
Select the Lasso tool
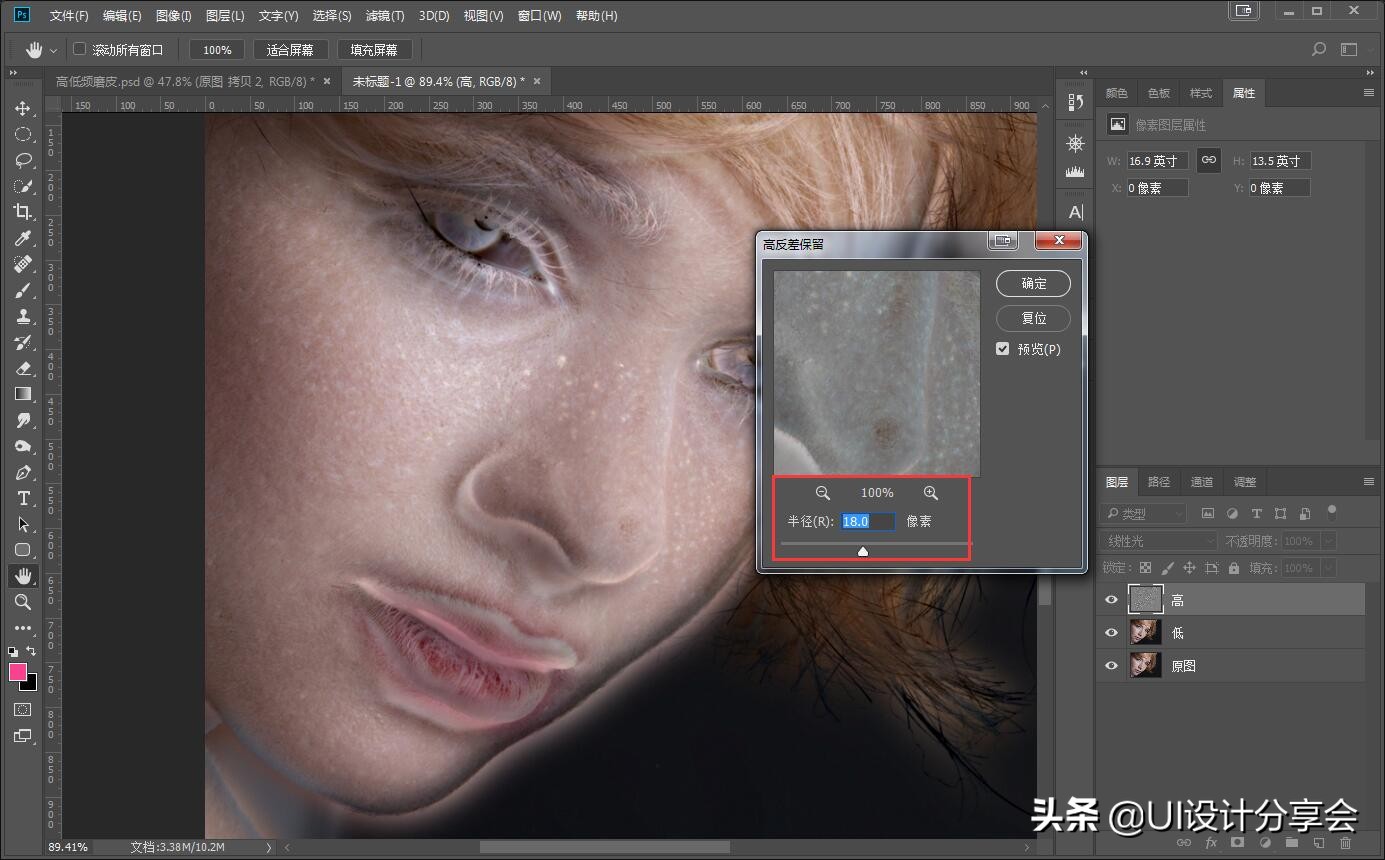22,160
